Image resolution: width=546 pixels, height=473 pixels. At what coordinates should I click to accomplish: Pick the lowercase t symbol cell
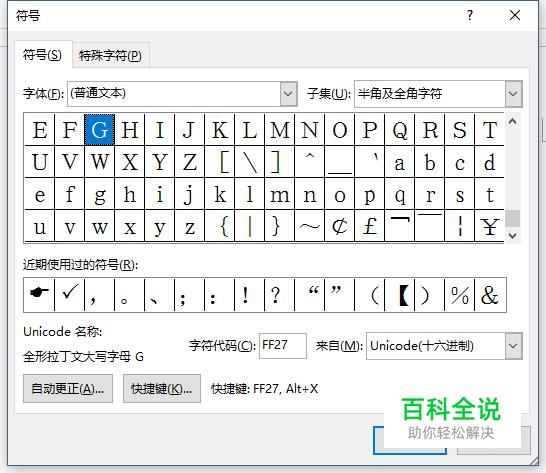click(x=489, y=194)
